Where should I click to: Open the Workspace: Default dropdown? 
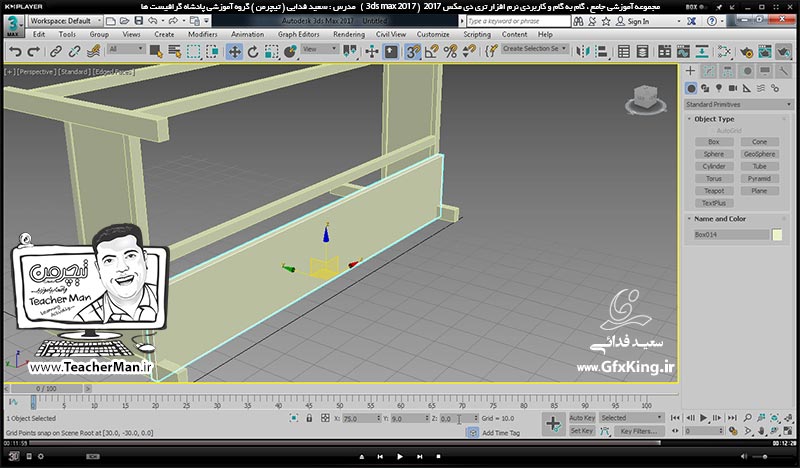pyautogui.click(x=64, y=21)
